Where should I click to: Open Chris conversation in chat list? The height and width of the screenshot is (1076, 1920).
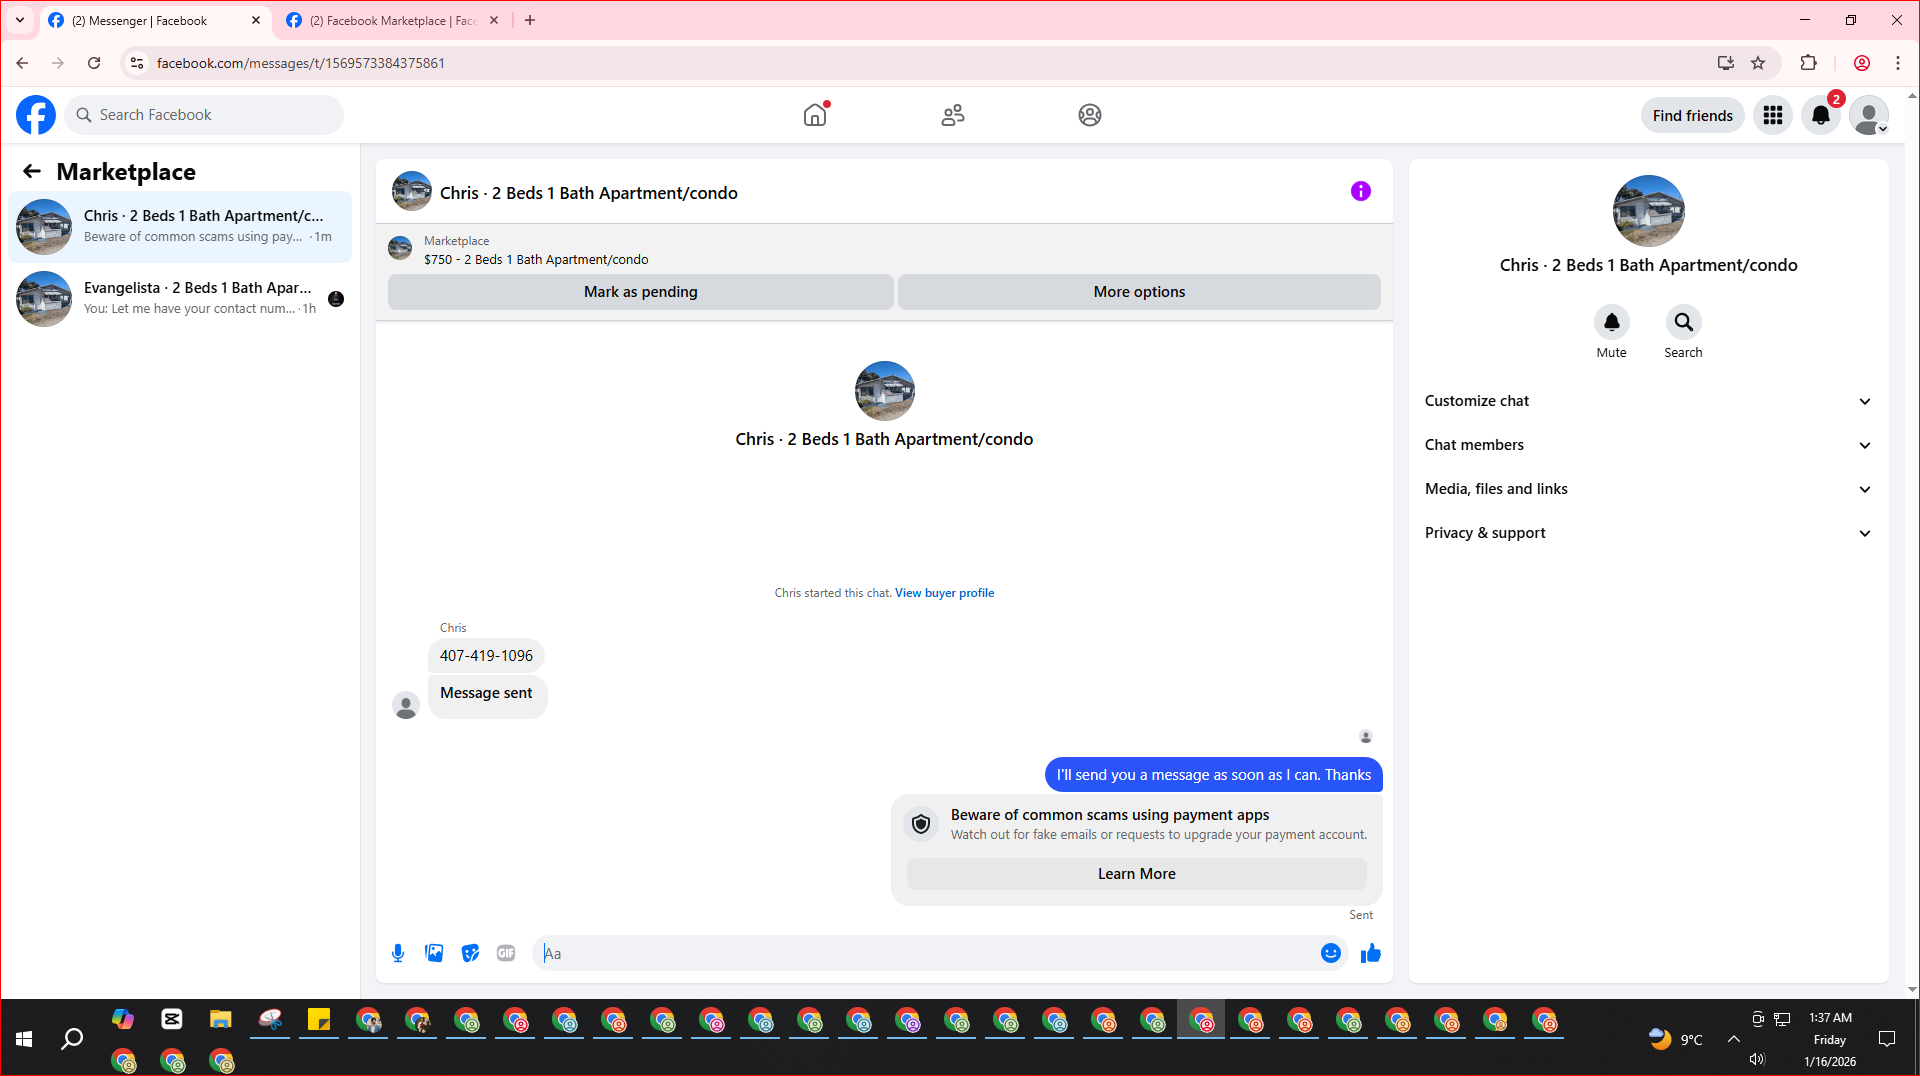click(180, 227)
